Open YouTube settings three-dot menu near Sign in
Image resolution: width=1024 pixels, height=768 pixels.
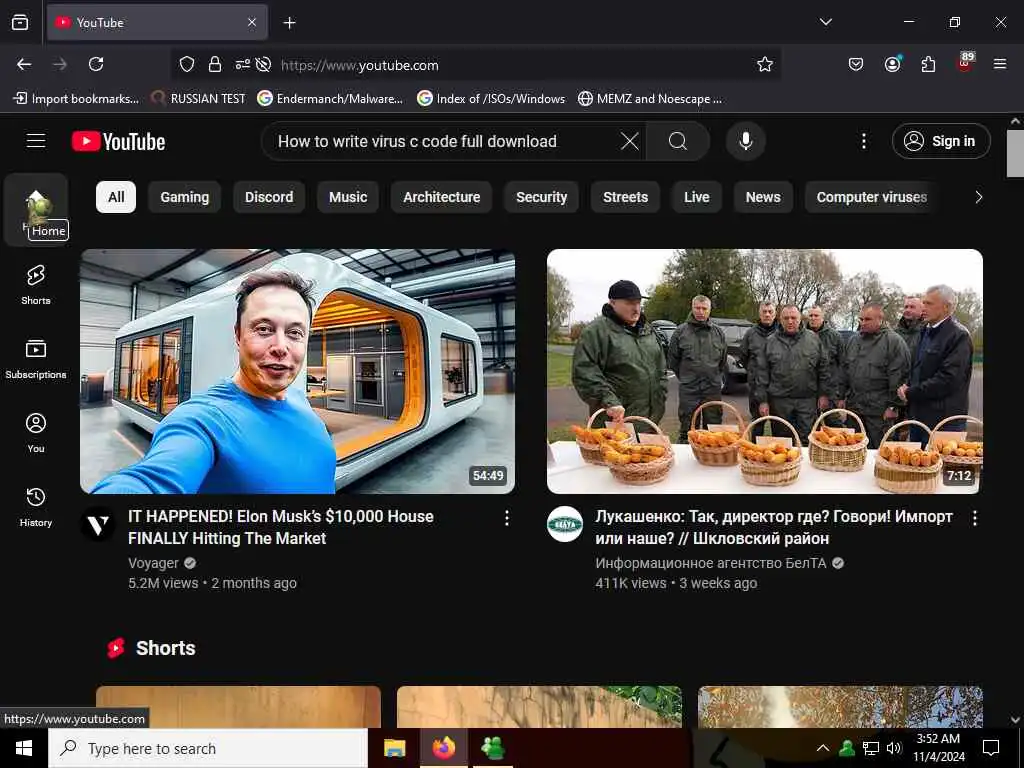(864, 141)
